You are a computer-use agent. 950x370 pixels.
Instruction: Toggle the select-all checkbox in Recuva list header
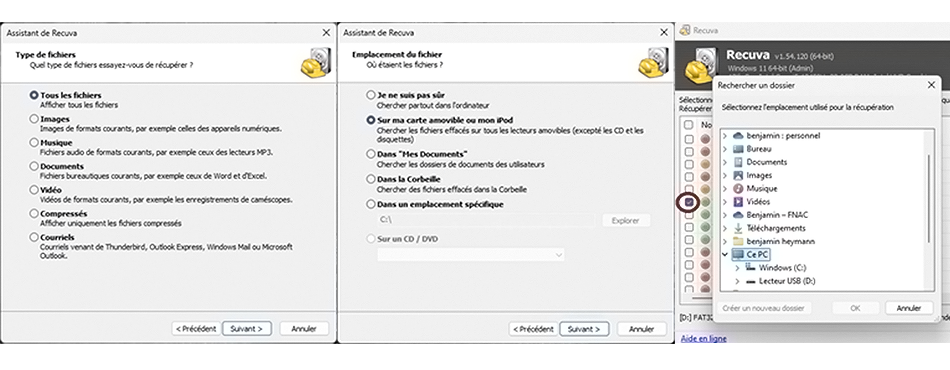point(688,125)
